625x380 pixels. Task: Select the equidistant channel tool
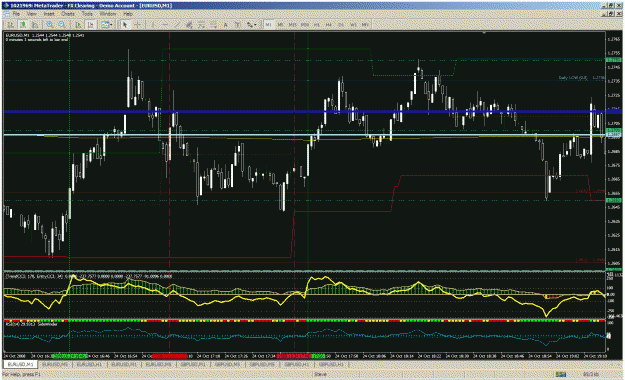[x=189, y=25]
